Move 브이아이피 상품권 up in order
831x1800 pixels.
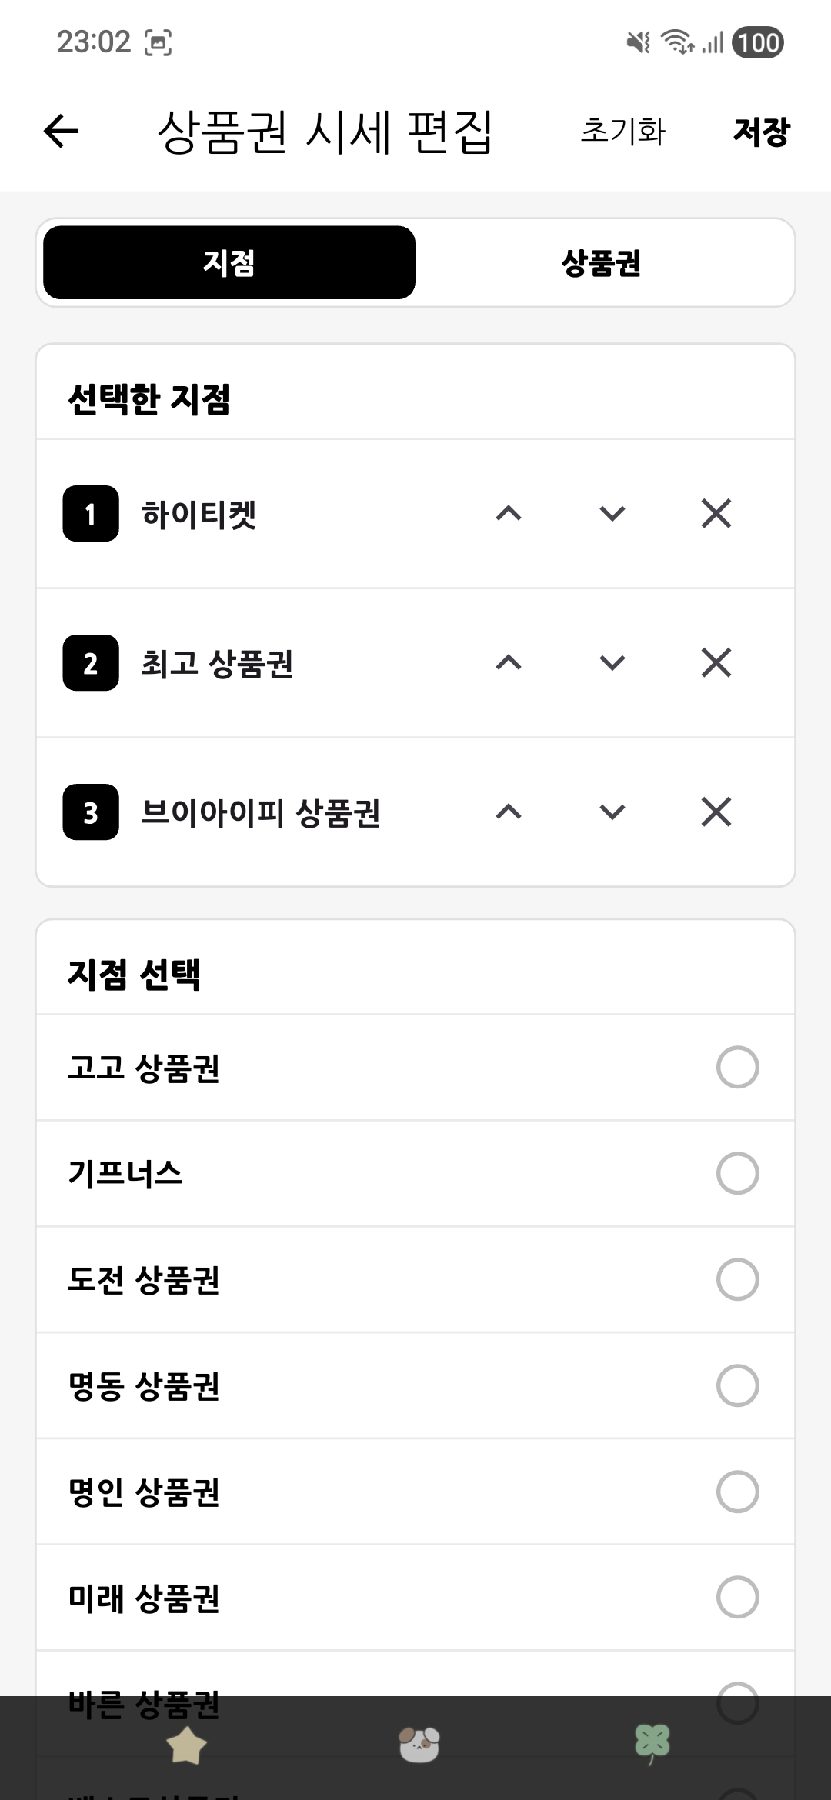point(508,812)
